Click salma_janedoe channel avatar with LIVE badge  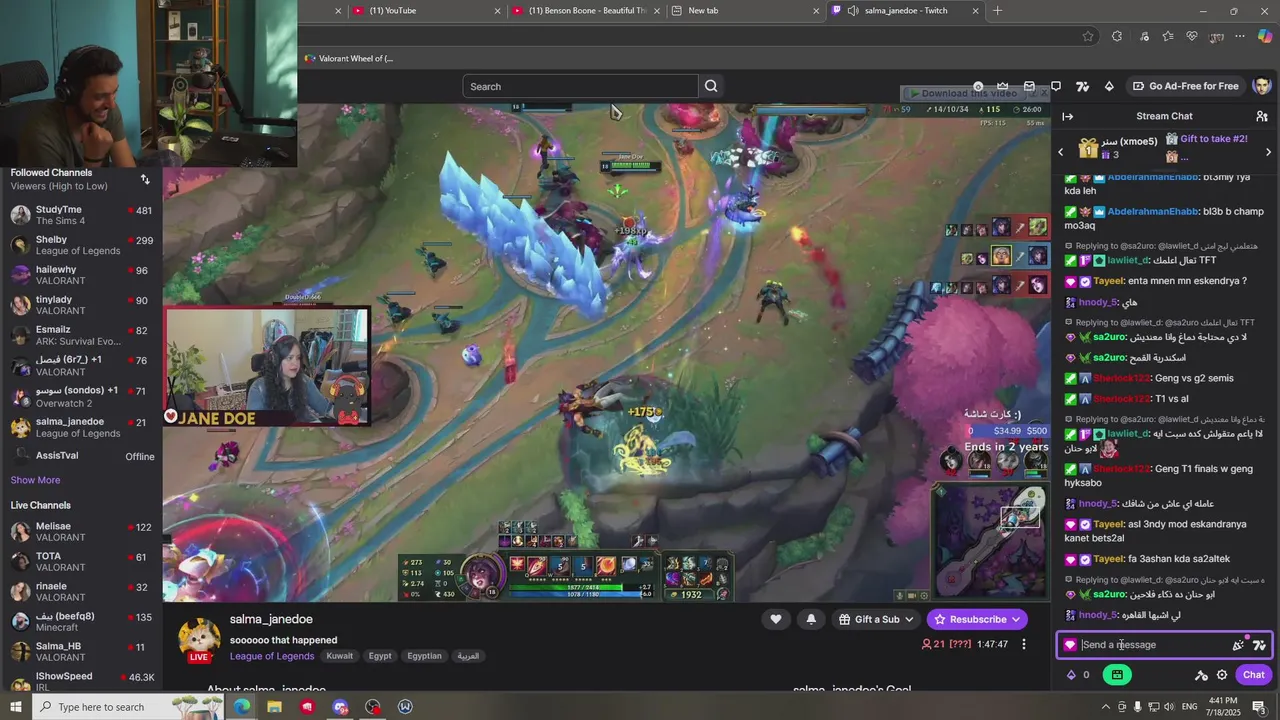[199, 639]
